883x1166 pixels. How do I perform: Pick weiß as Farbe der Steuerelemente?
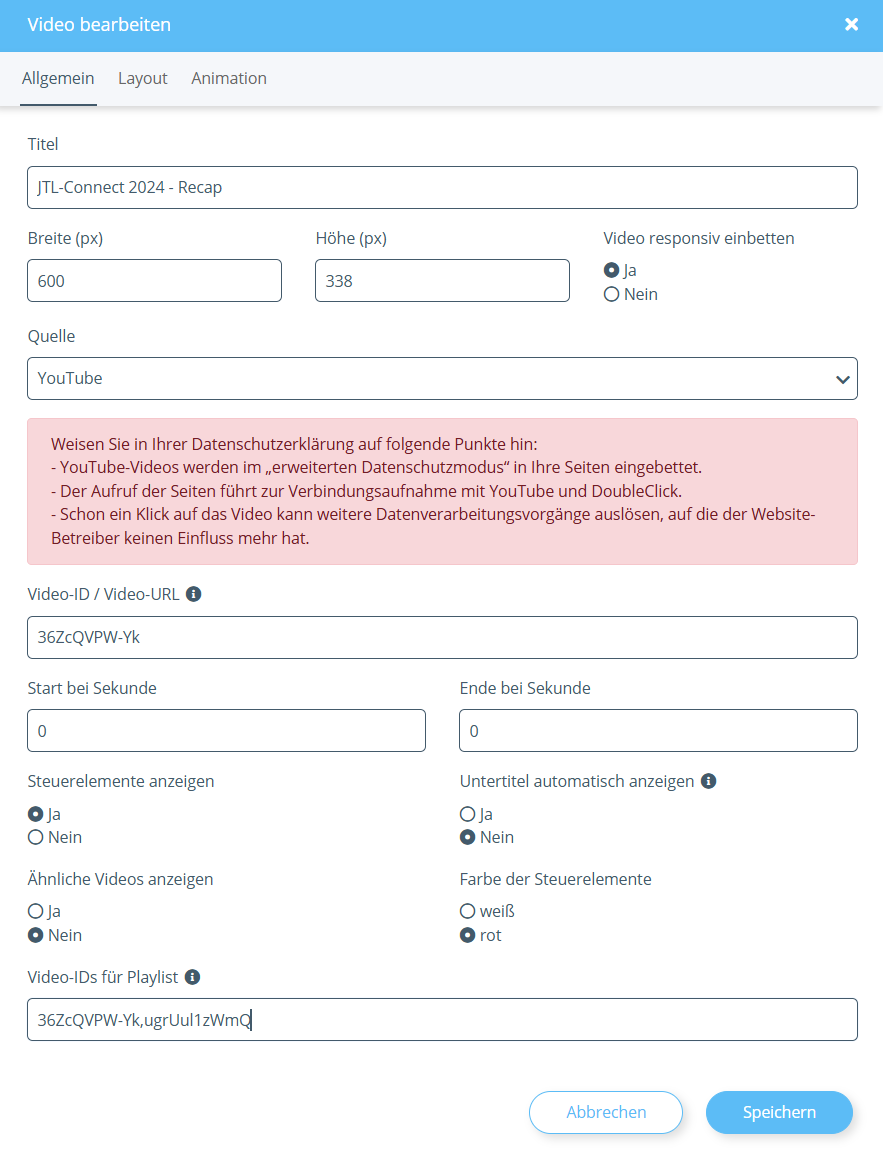467,912
